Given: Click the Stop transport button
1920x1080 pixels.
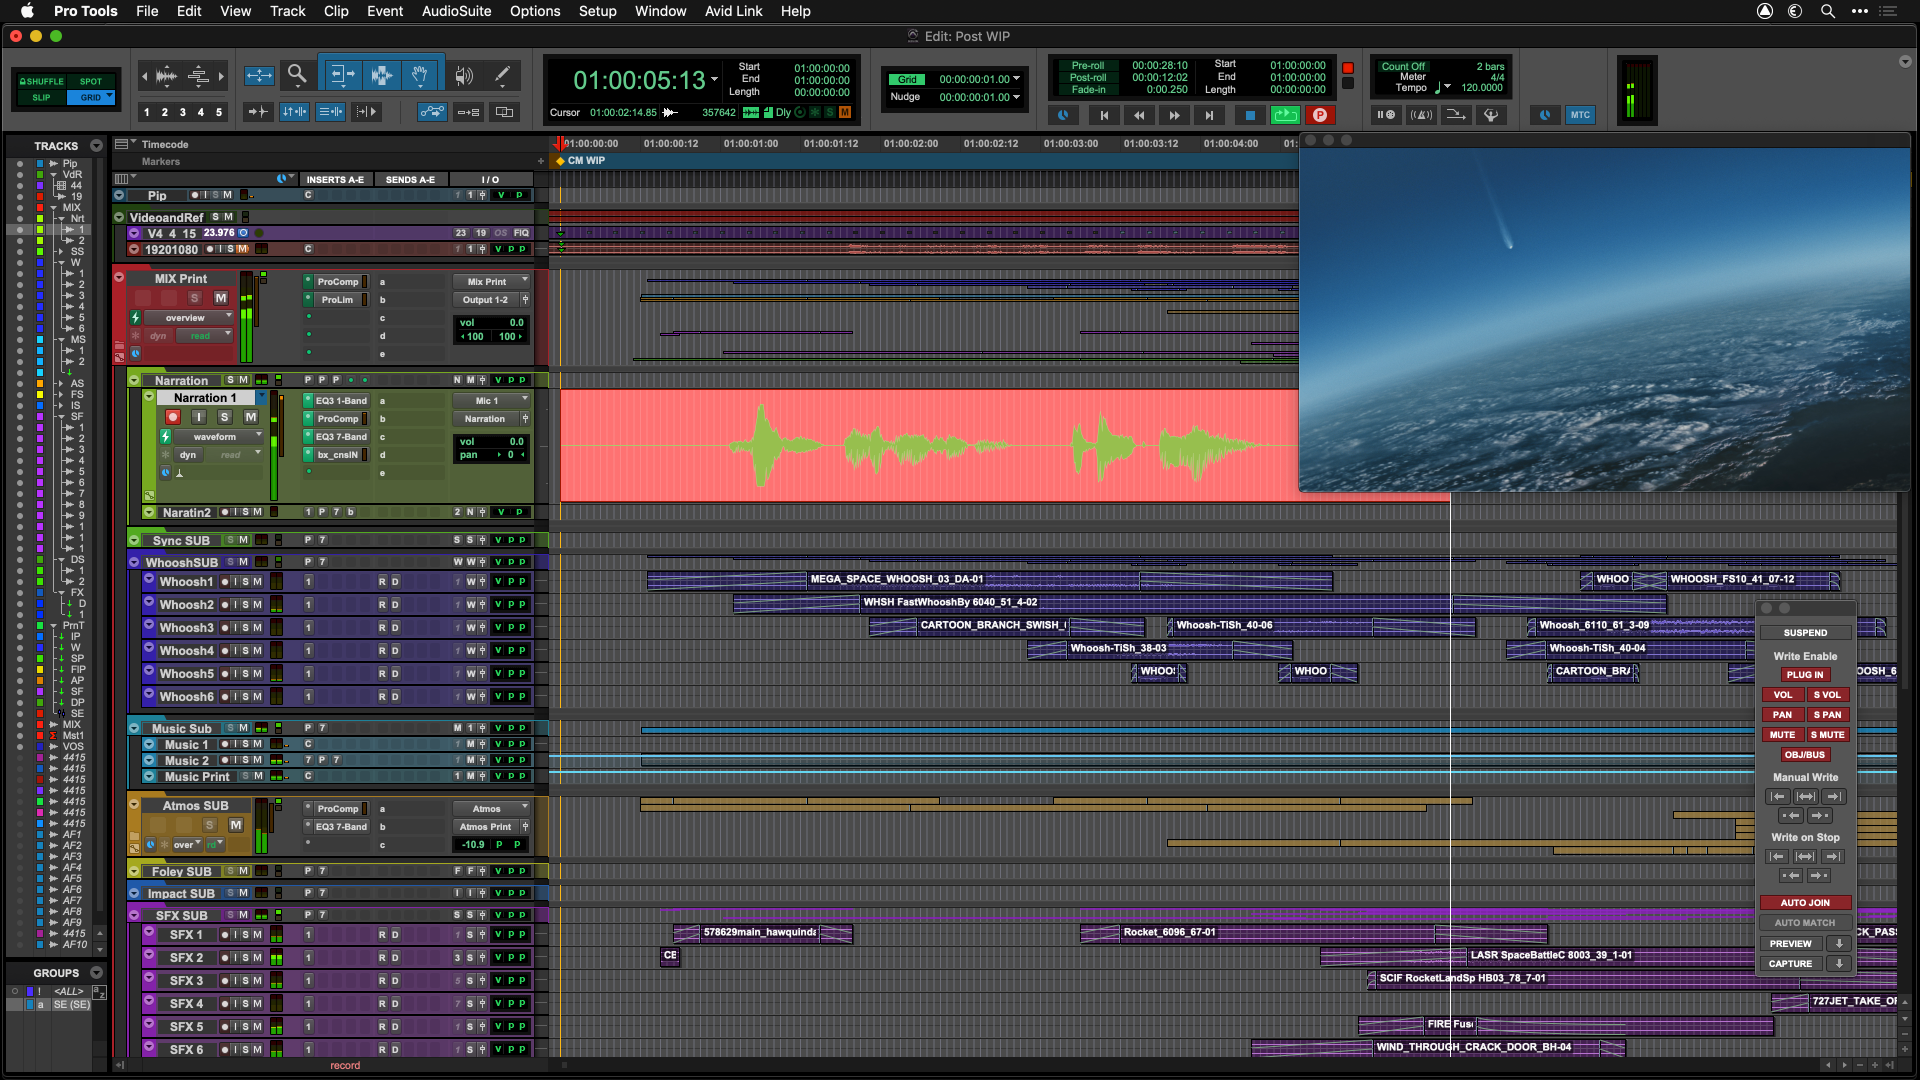Looking at the screenshot, I should [1250, 115].
